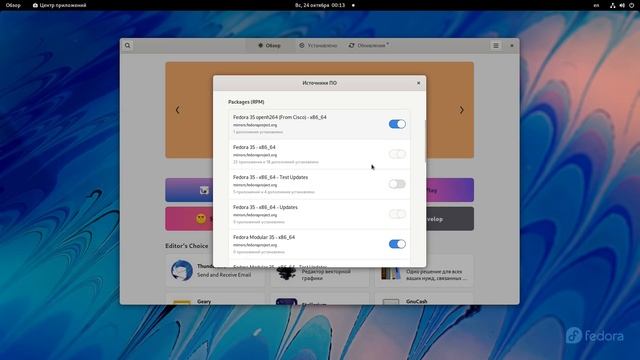Image resolution: width=640 pixels, height=360 pixels.
Task: Open the Geary app card
Action: pyautogui.click(x=216, y=299)
